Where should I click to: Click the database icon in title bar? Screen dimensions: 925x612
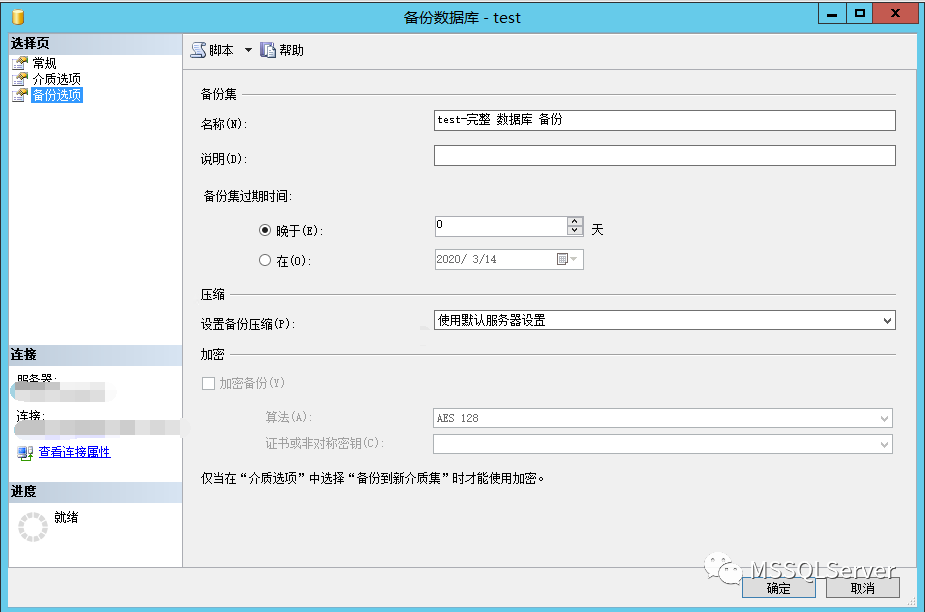click(x=18, y=17)
